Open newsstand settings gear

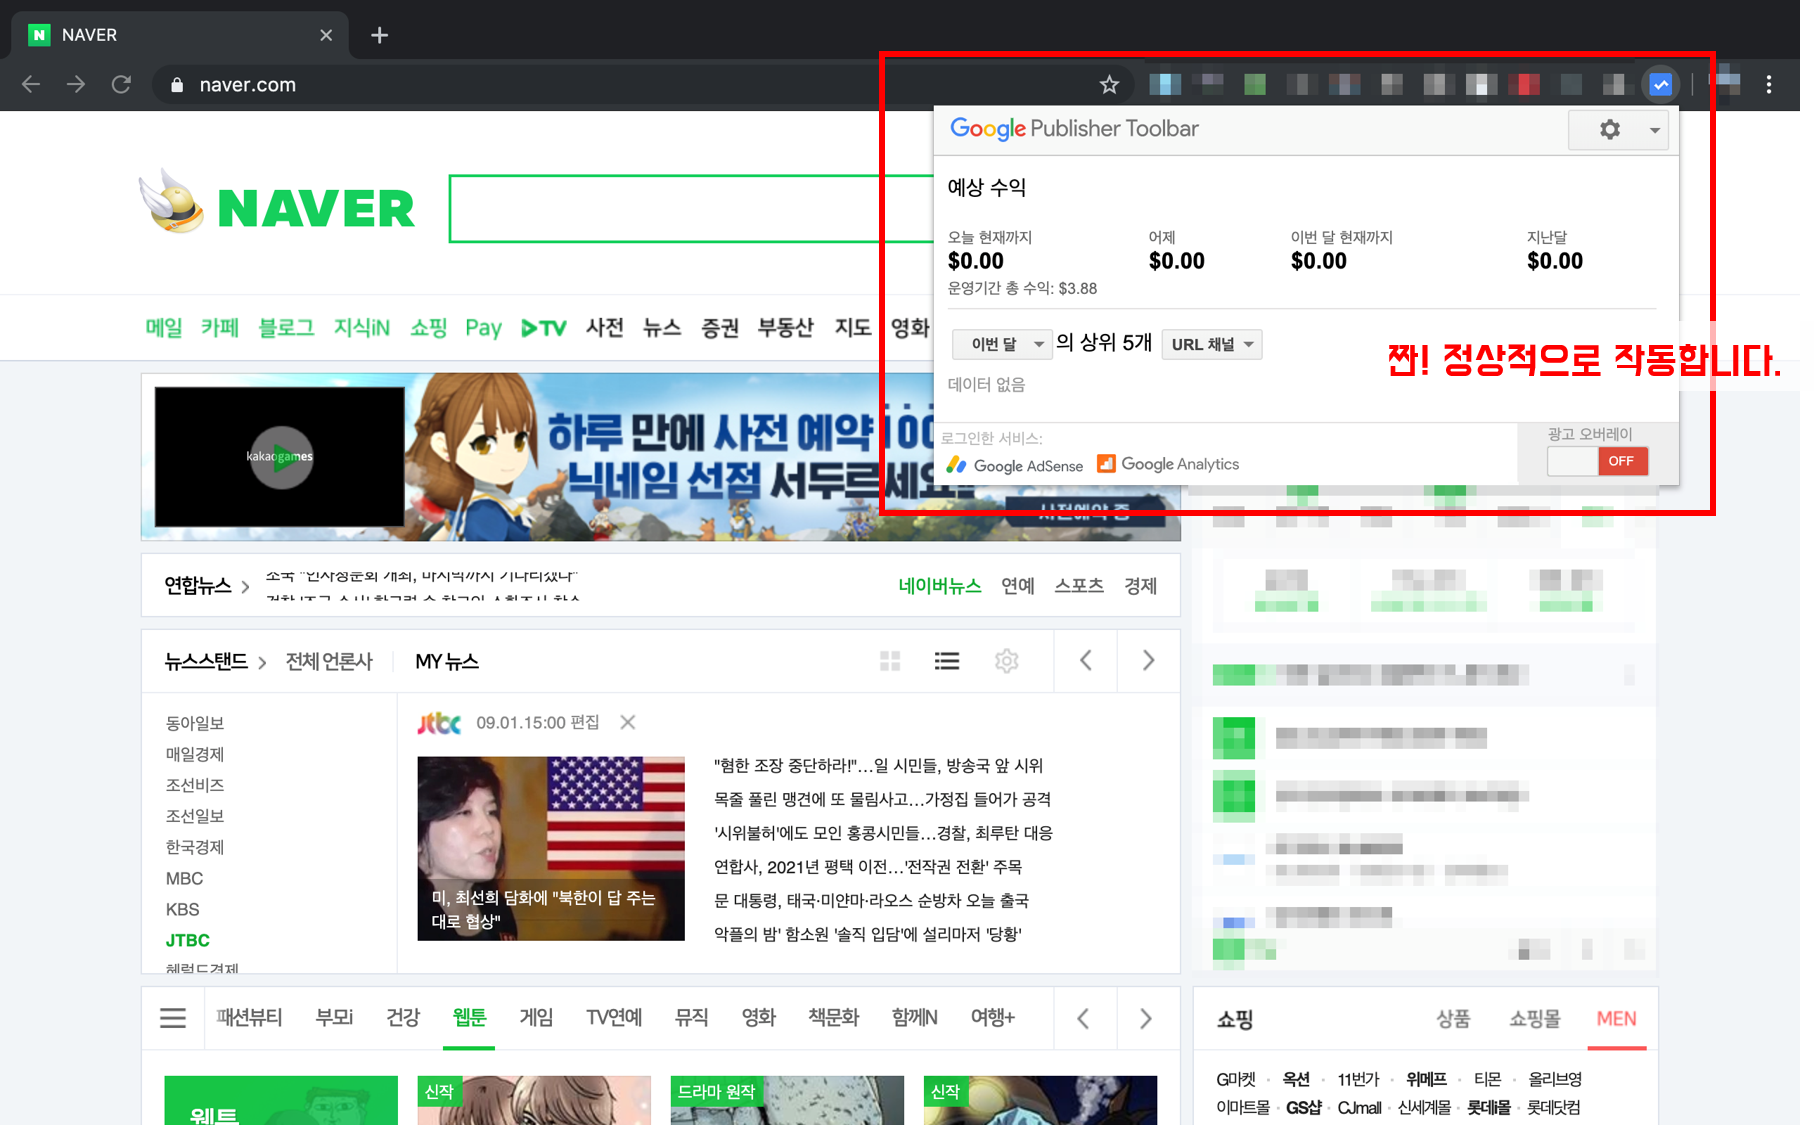(1007, 661)
